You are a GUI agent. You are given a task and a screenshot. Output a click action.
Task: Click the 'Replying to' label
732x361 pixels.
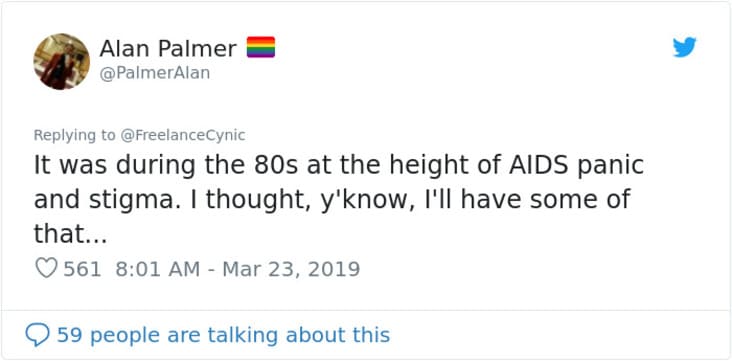pyautogui.click(x=75, y=135)
